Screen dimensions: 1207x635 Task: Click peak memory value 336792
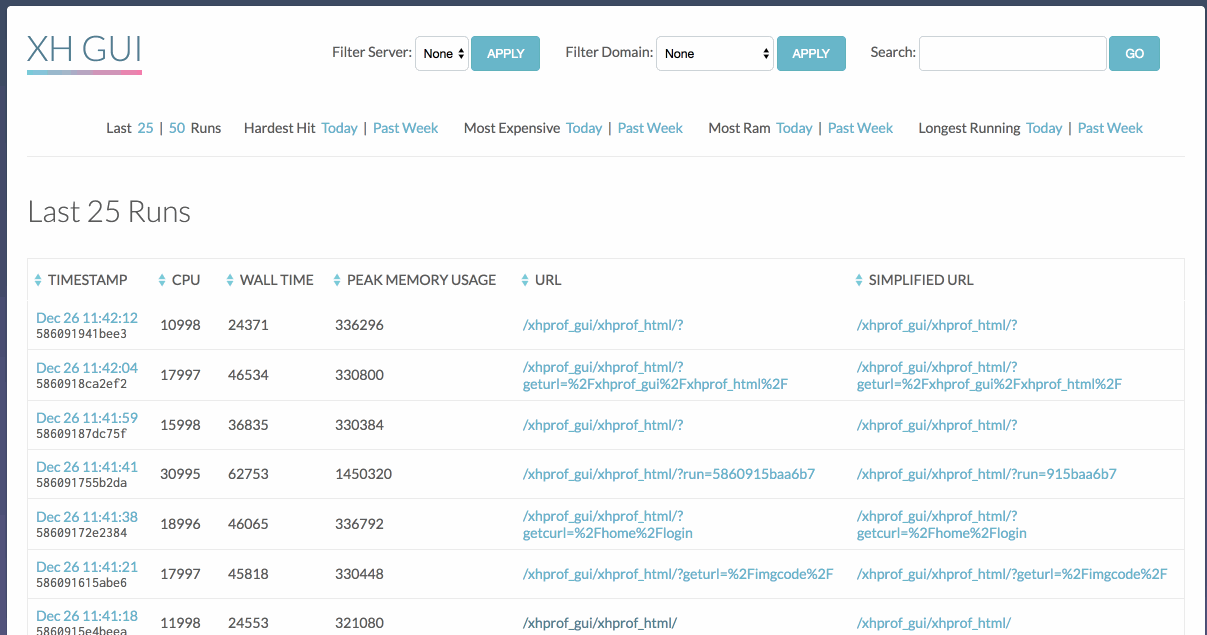359,524
